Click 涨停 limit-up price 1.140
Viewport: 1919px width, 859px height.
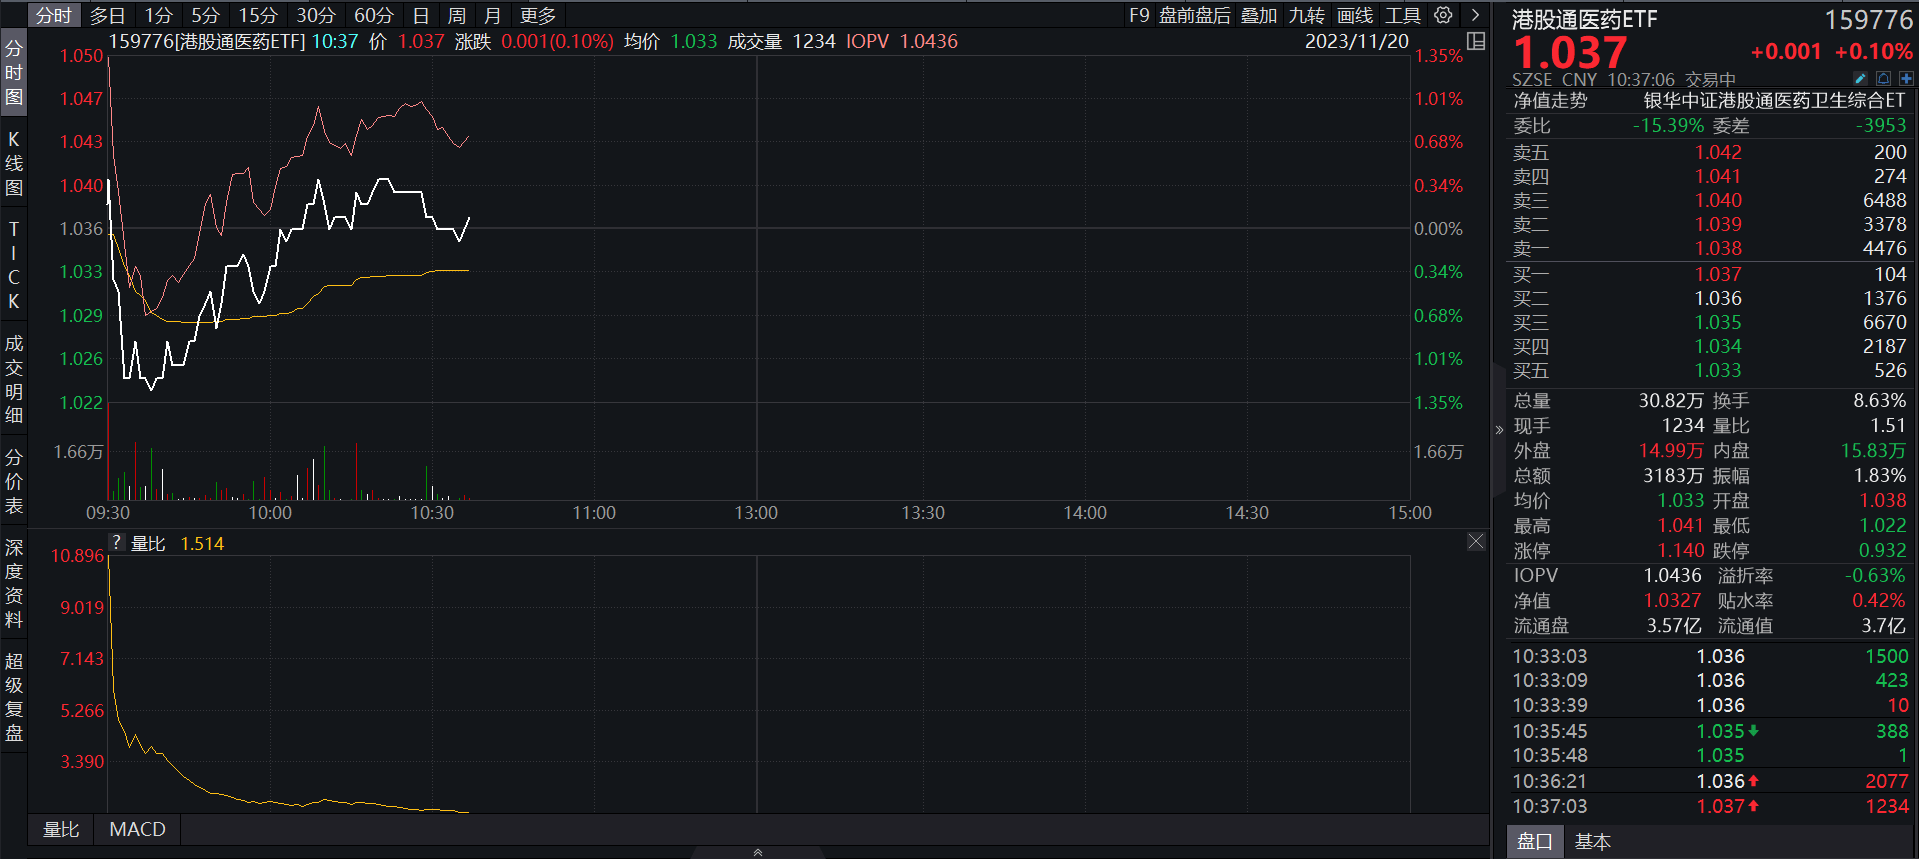coord(1680,550)
